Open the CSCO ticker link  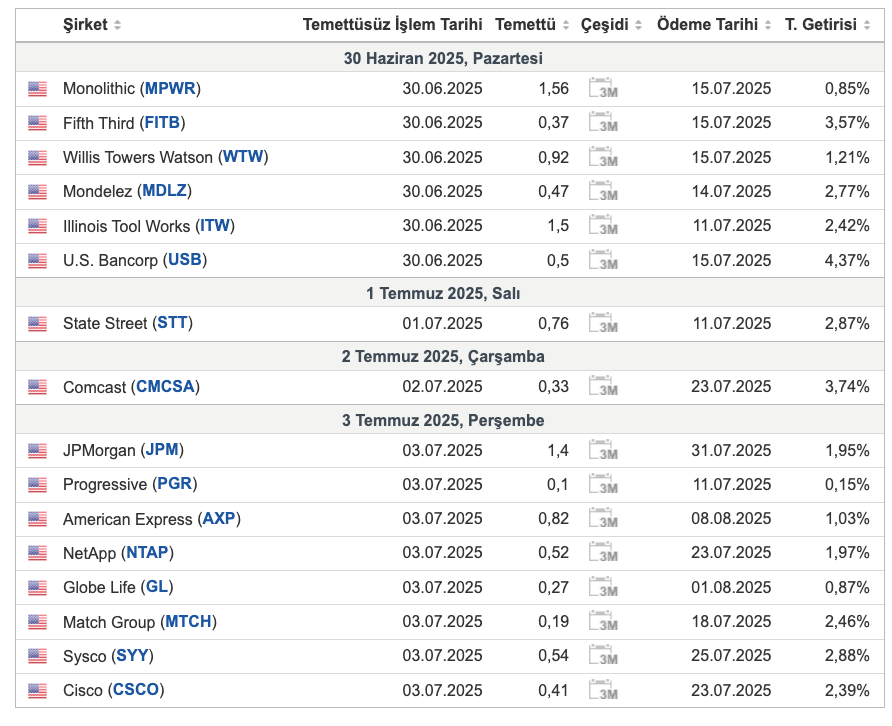(x=136, y=690)
